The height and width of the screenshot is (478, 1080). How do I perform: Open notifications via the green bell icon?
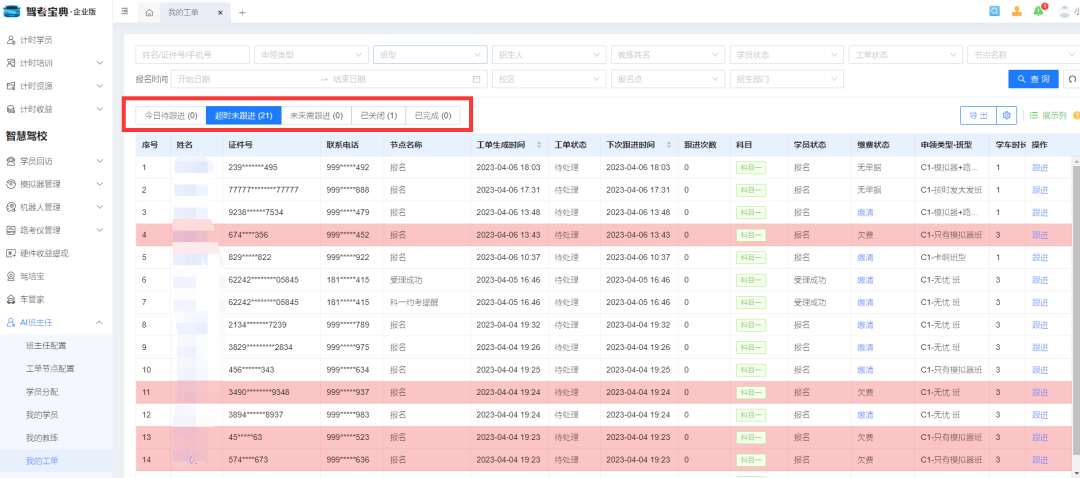tap(1038, 12)
